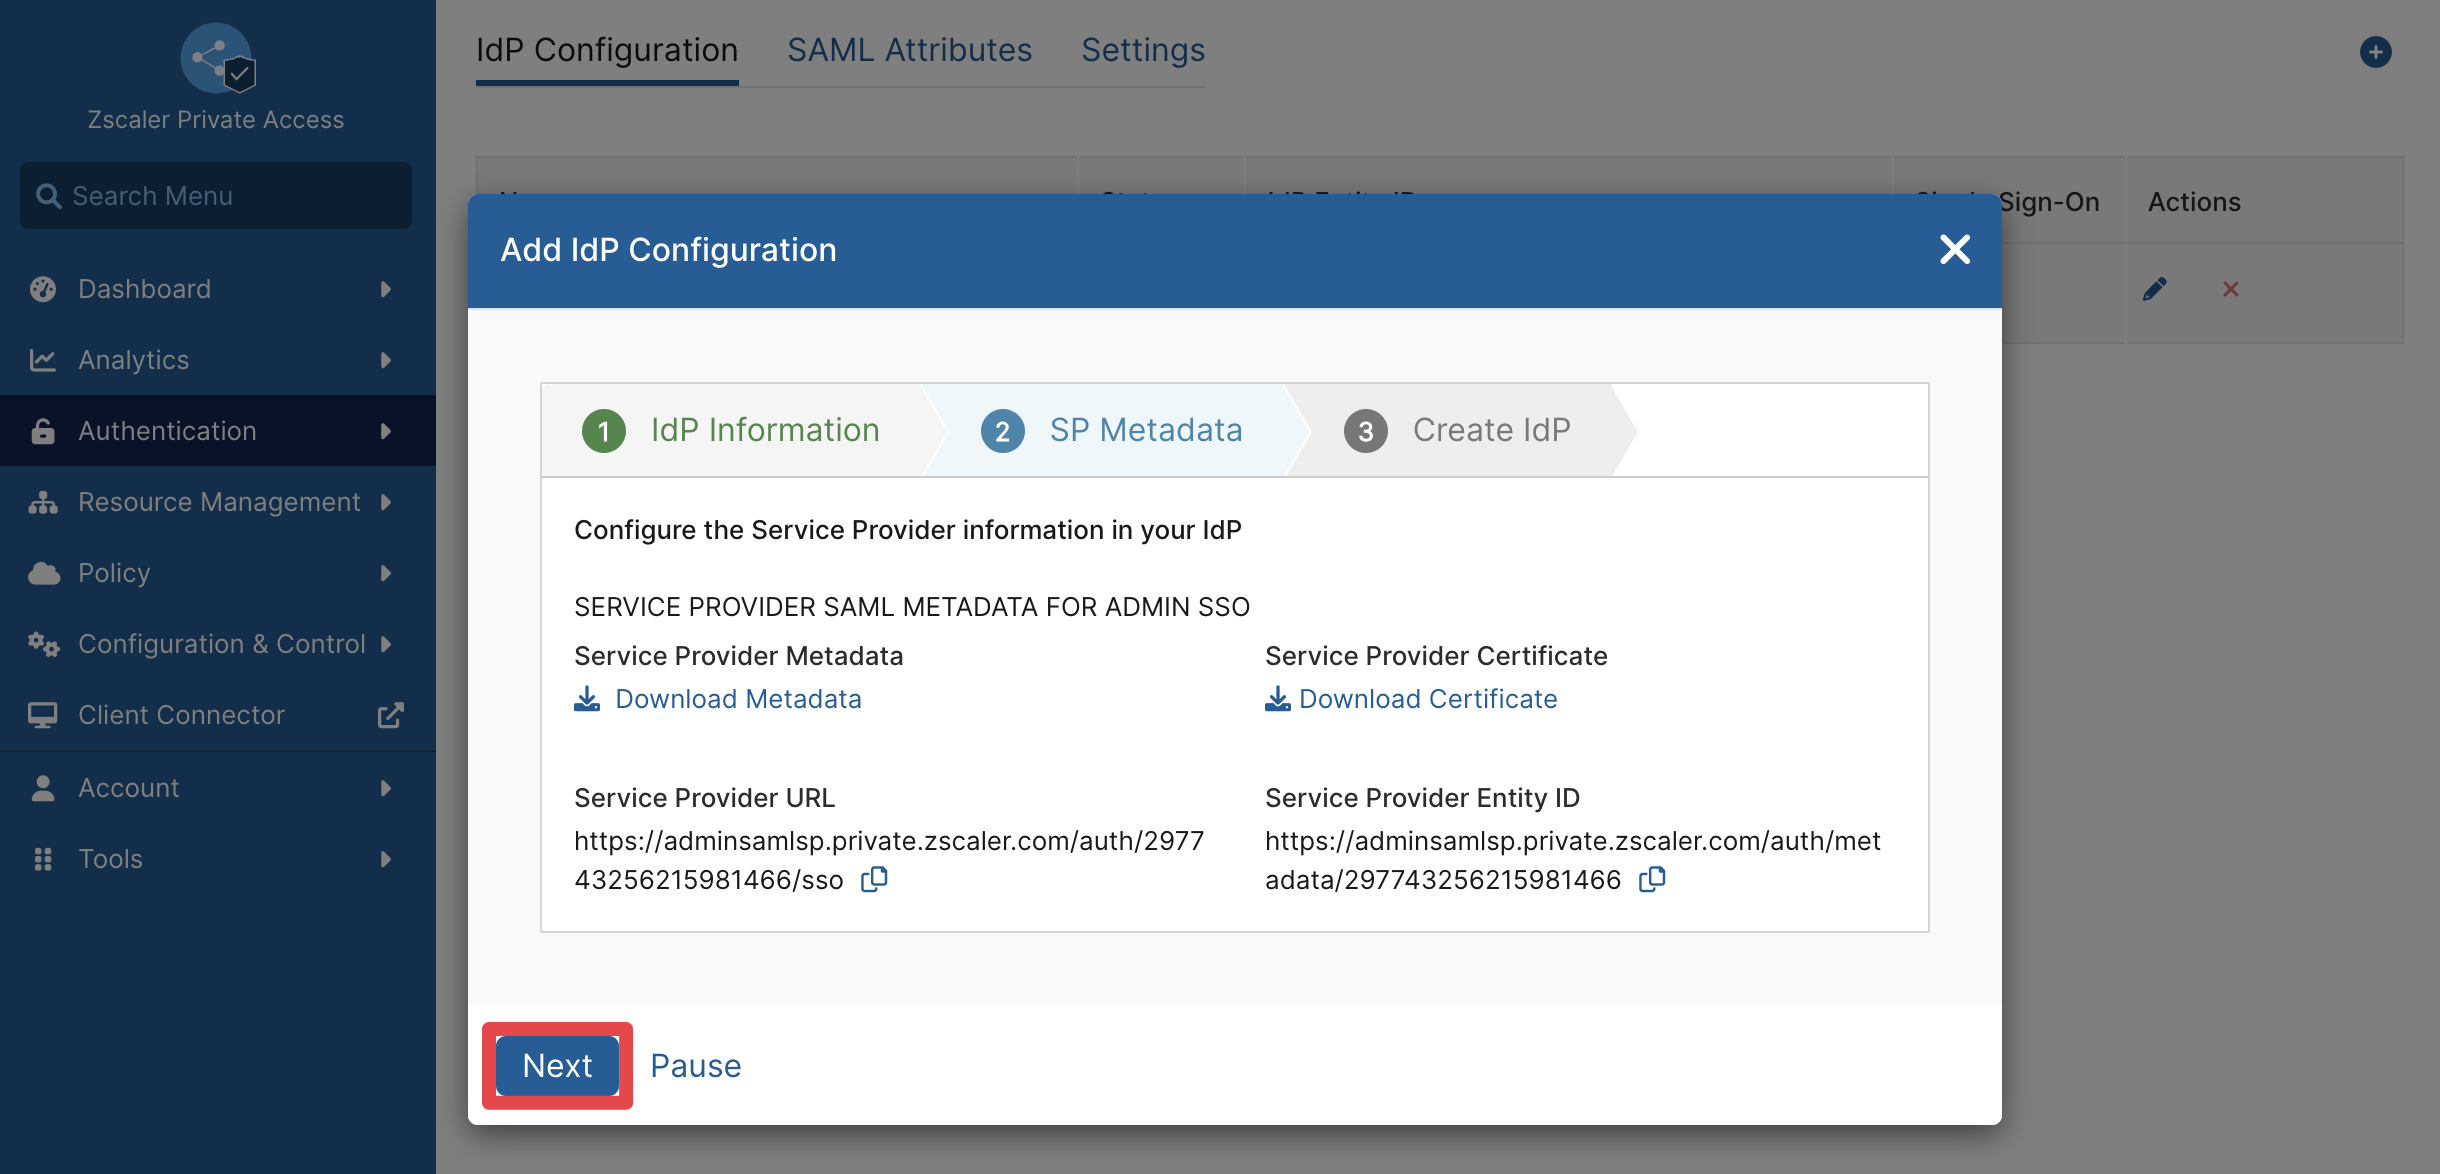Expand the Policy sidebar menu
Image resolution: width=2440 pixels, height=1174 pixels.
217,573
